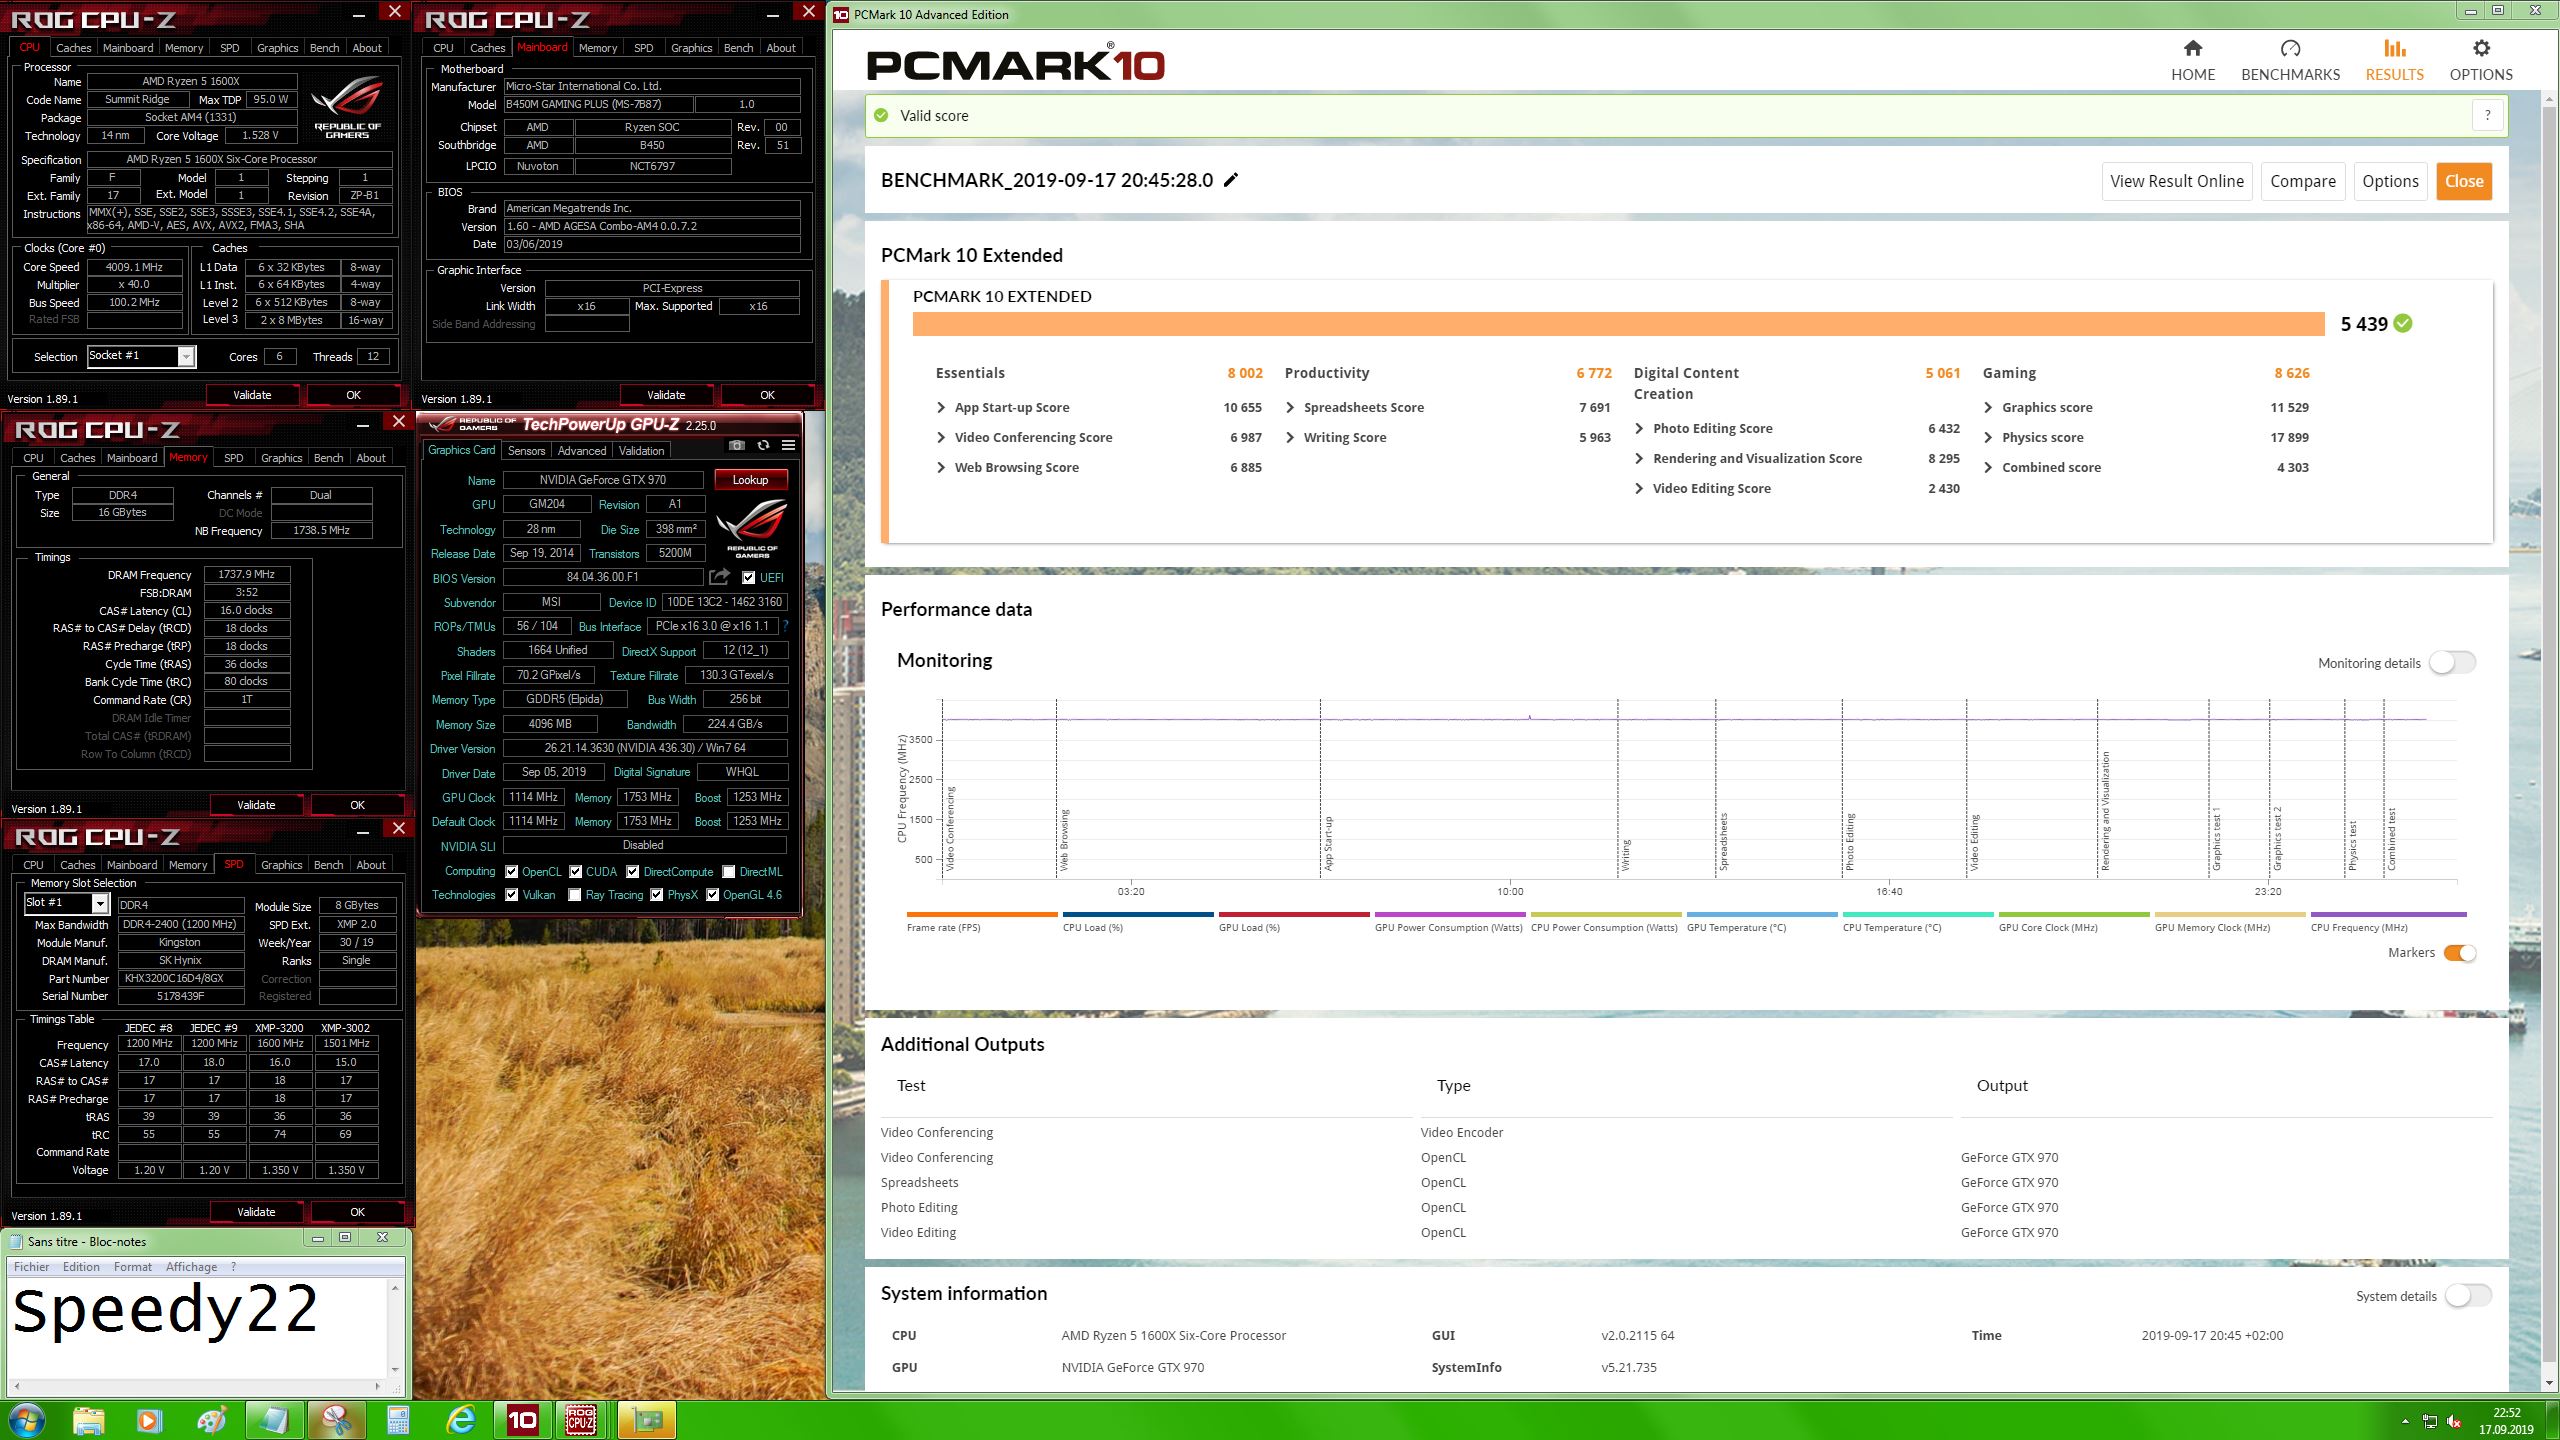Click CPU Frequency (MHz) purple legend swatch

(x=2388, y=914)
